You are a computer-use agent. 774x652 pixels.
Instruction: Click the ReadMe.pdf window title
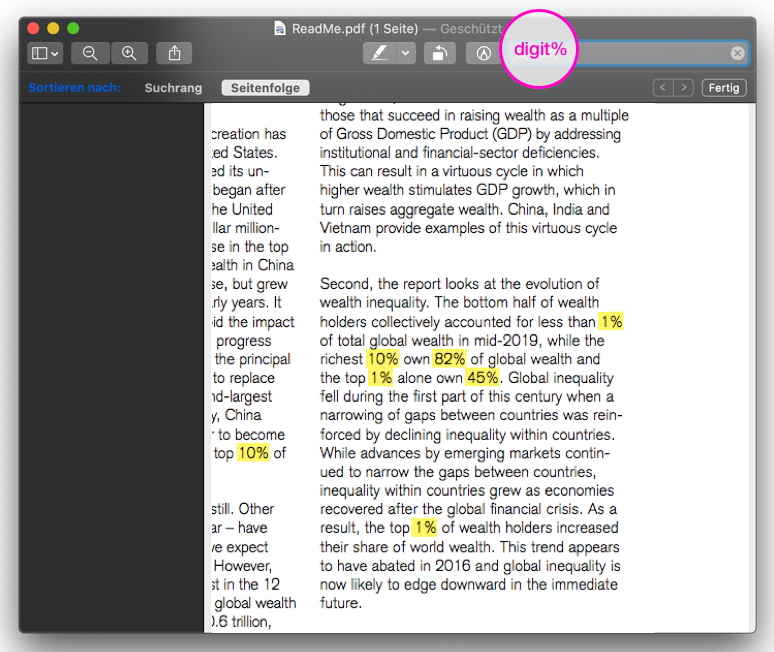(355, 29)
